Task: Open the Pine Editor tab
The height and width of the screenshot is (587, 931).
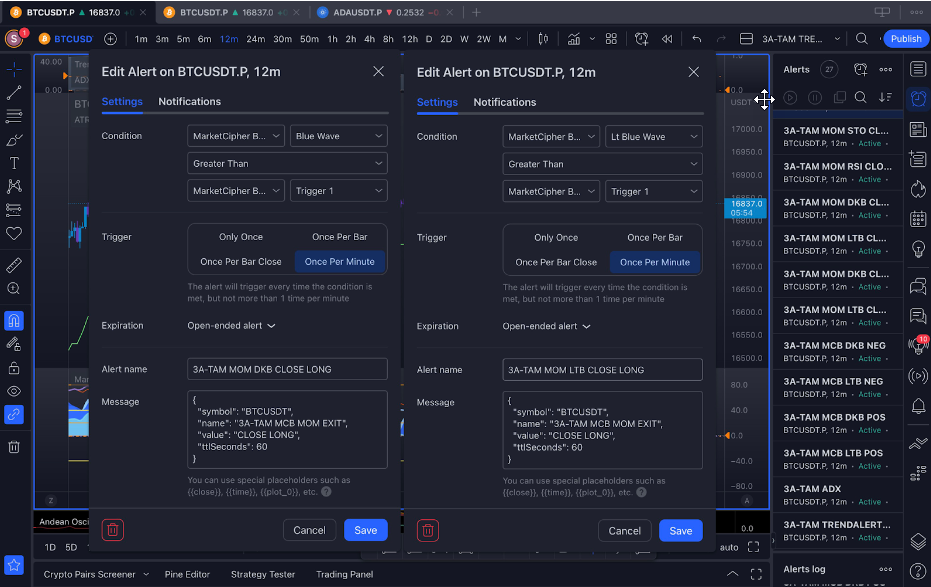Action: [187, 574]
